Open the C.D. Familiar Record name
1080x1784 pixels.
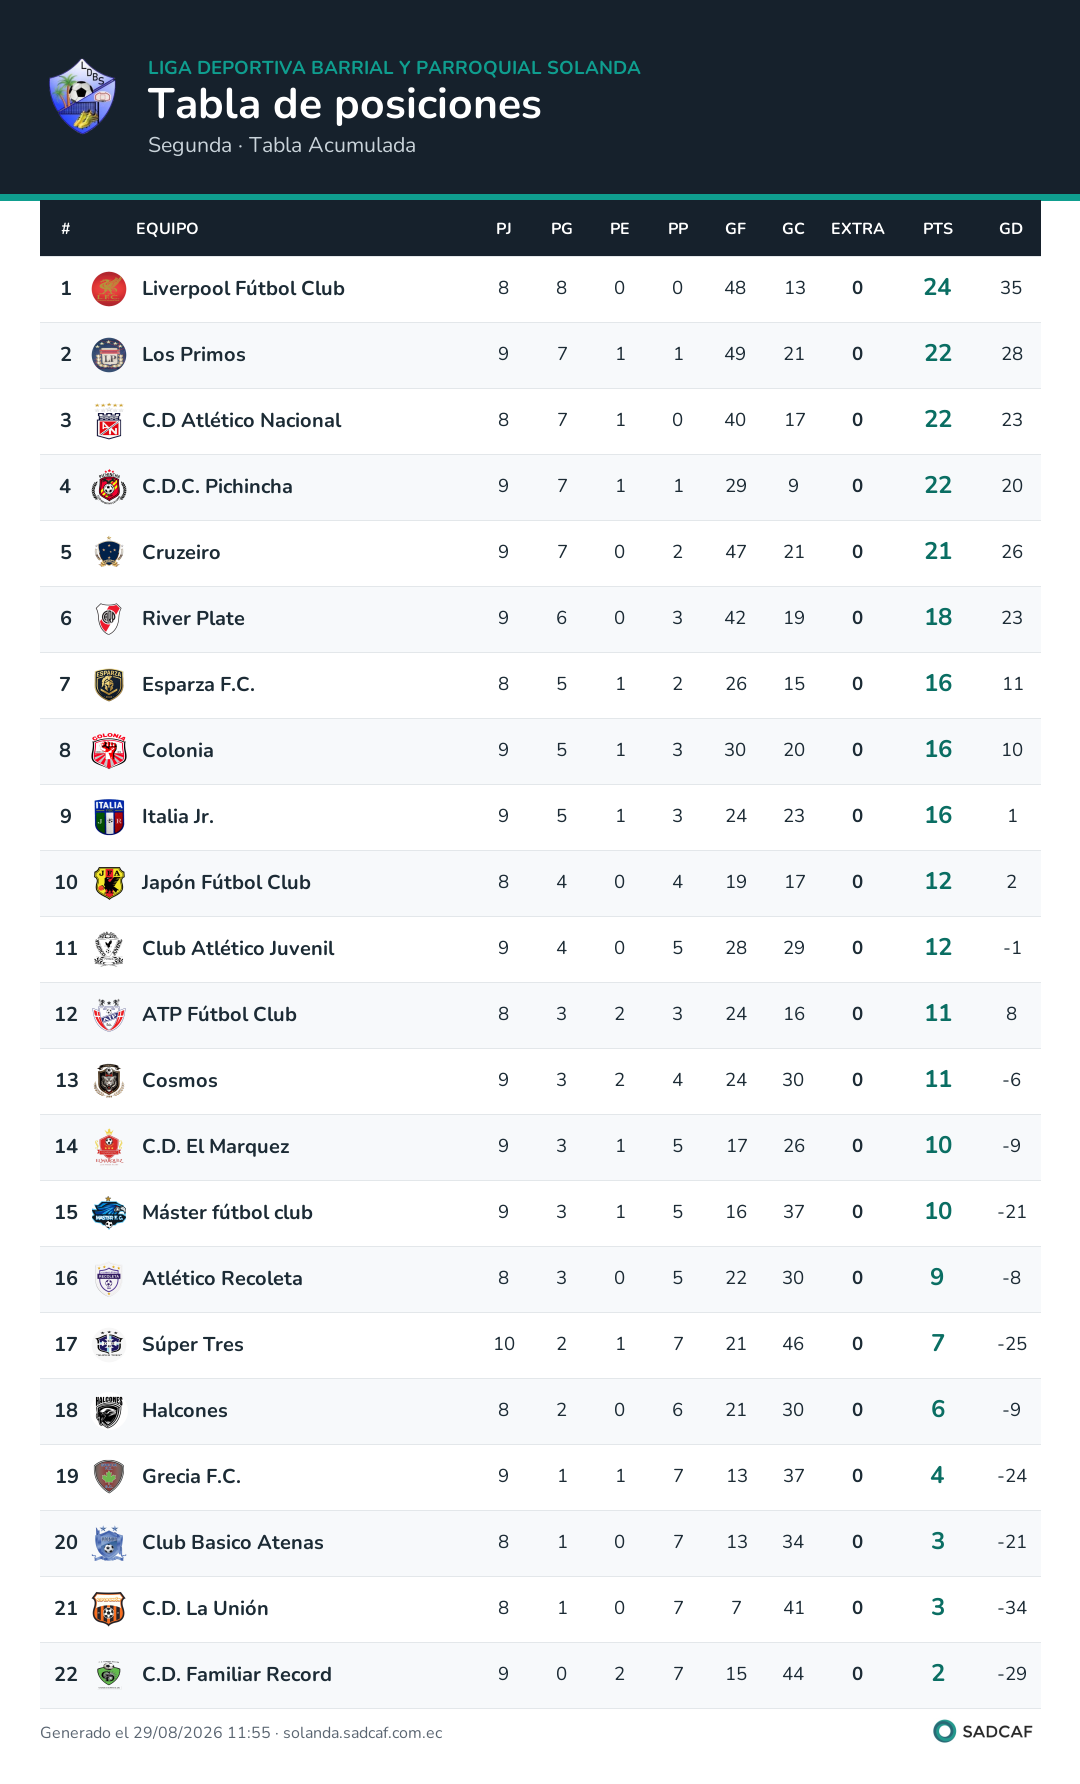[237, 1674]
